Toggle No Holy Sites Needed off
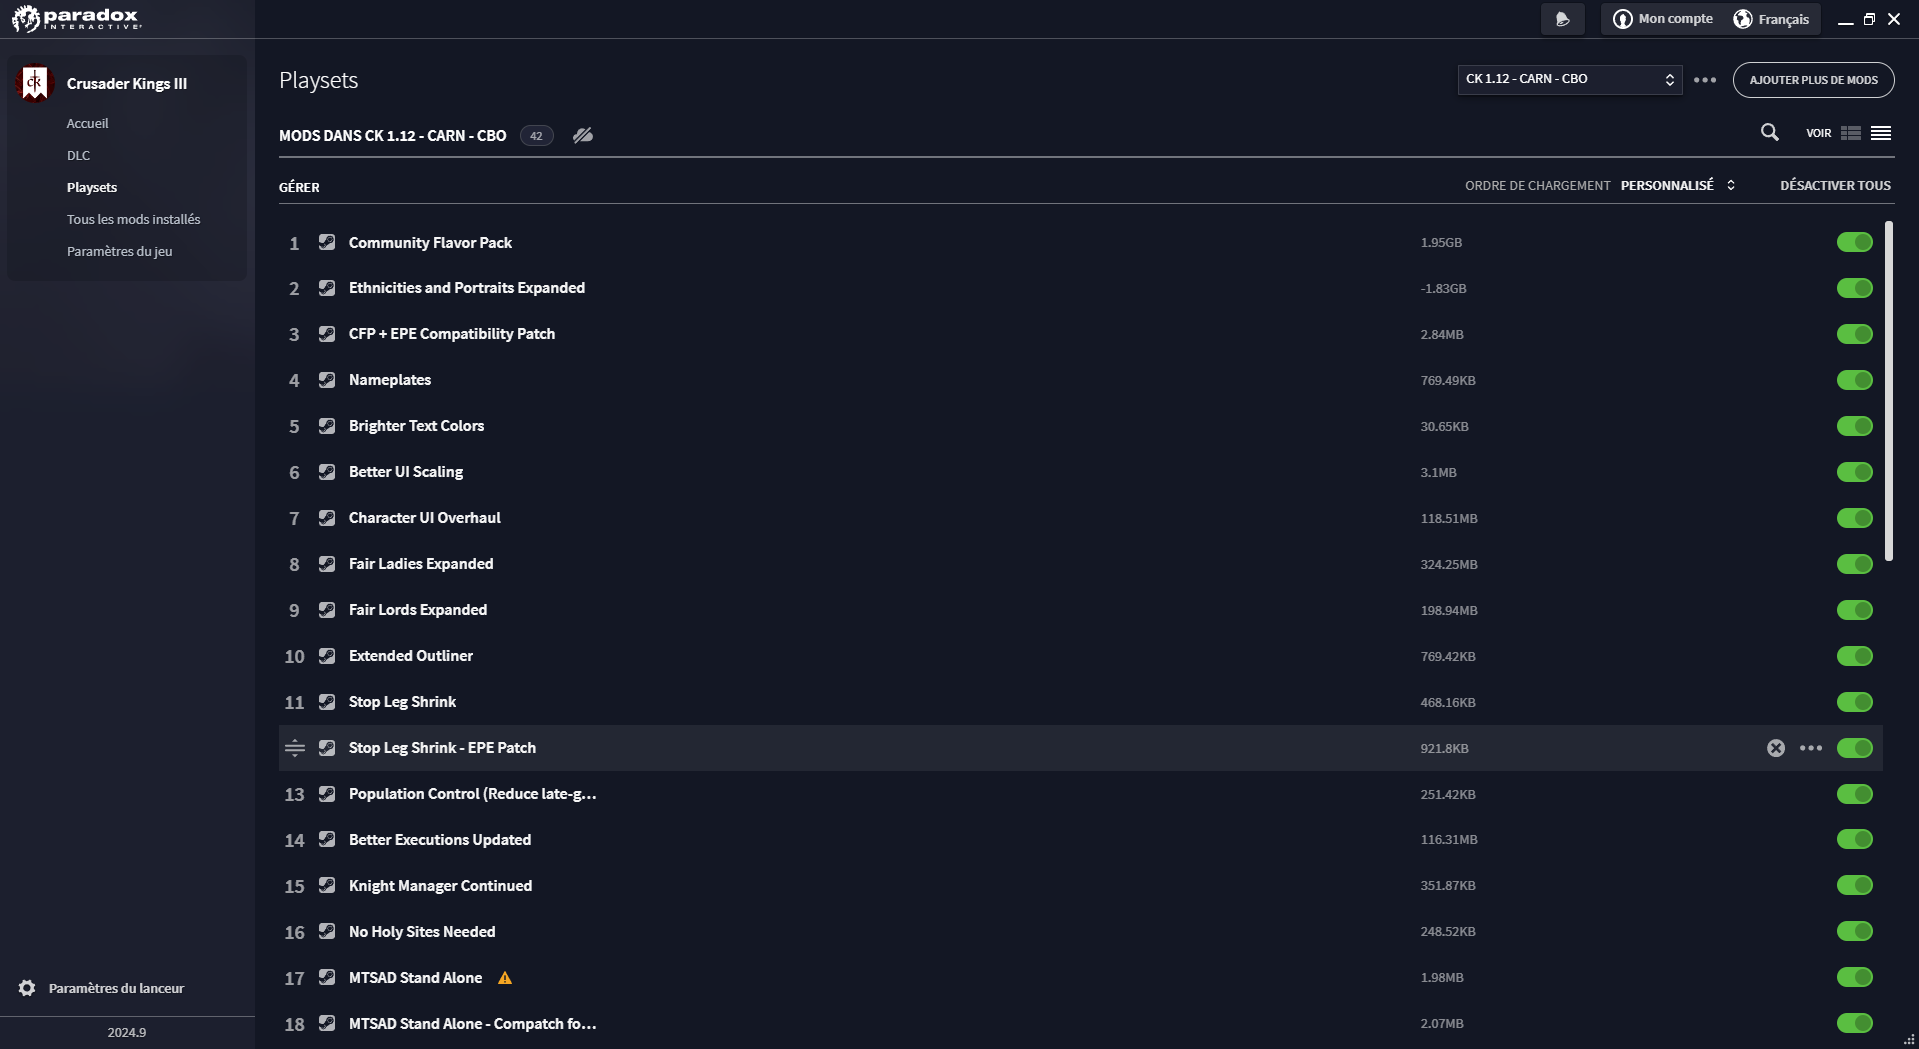Viewport: 1919px width, 1049px height. pyautogui.click(x=1855, y=932)
